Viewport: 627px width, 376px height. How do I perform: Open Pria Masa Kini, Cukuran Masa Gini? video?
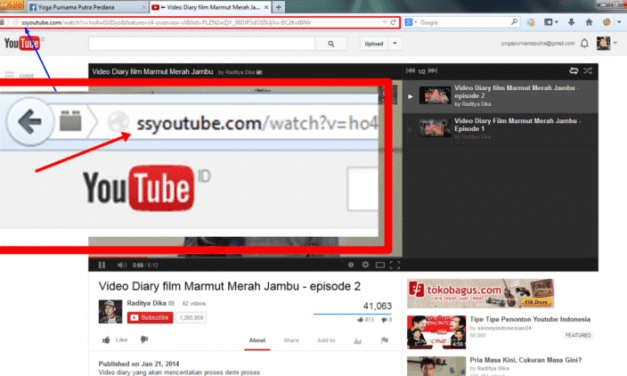click(x=525, y=360)
